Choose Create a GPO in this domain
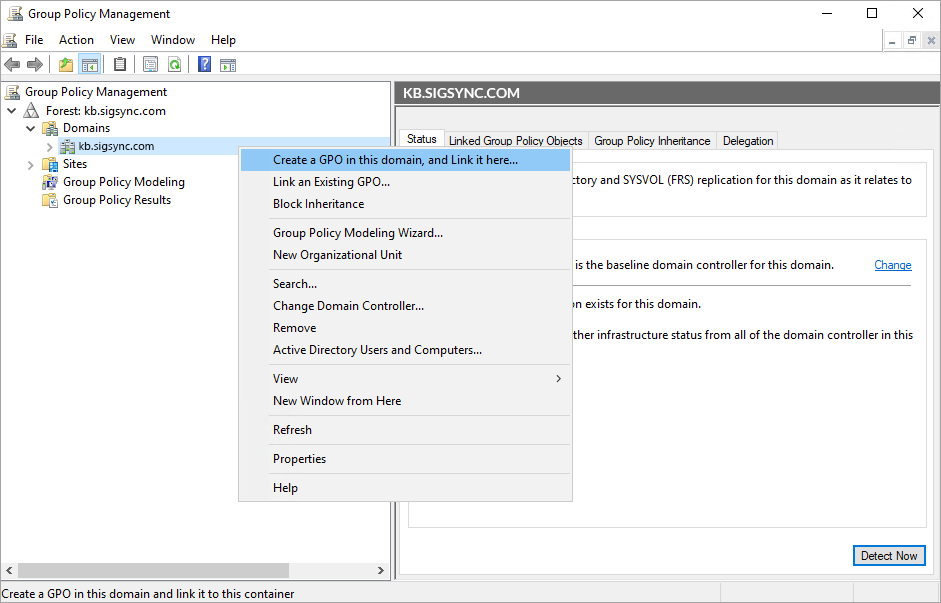The width and height of the screenshot is (941, 603). click(x=395, y=160)
